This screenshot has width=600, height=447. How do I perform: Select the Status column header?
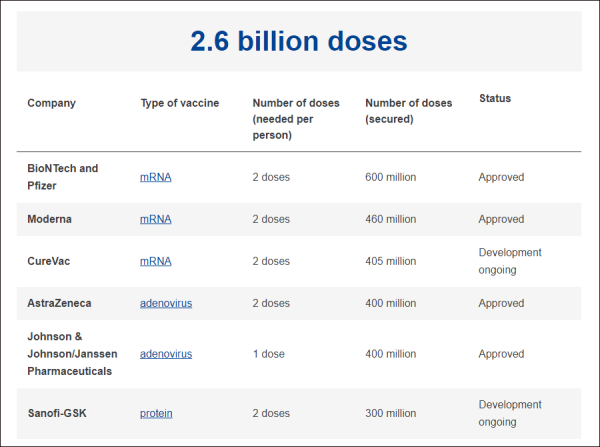click(495, 98)
